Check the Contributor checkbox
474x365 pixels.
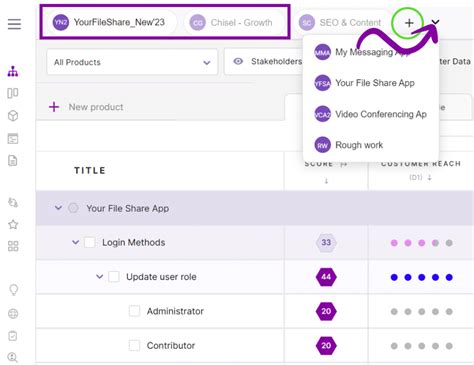point(134,346)
